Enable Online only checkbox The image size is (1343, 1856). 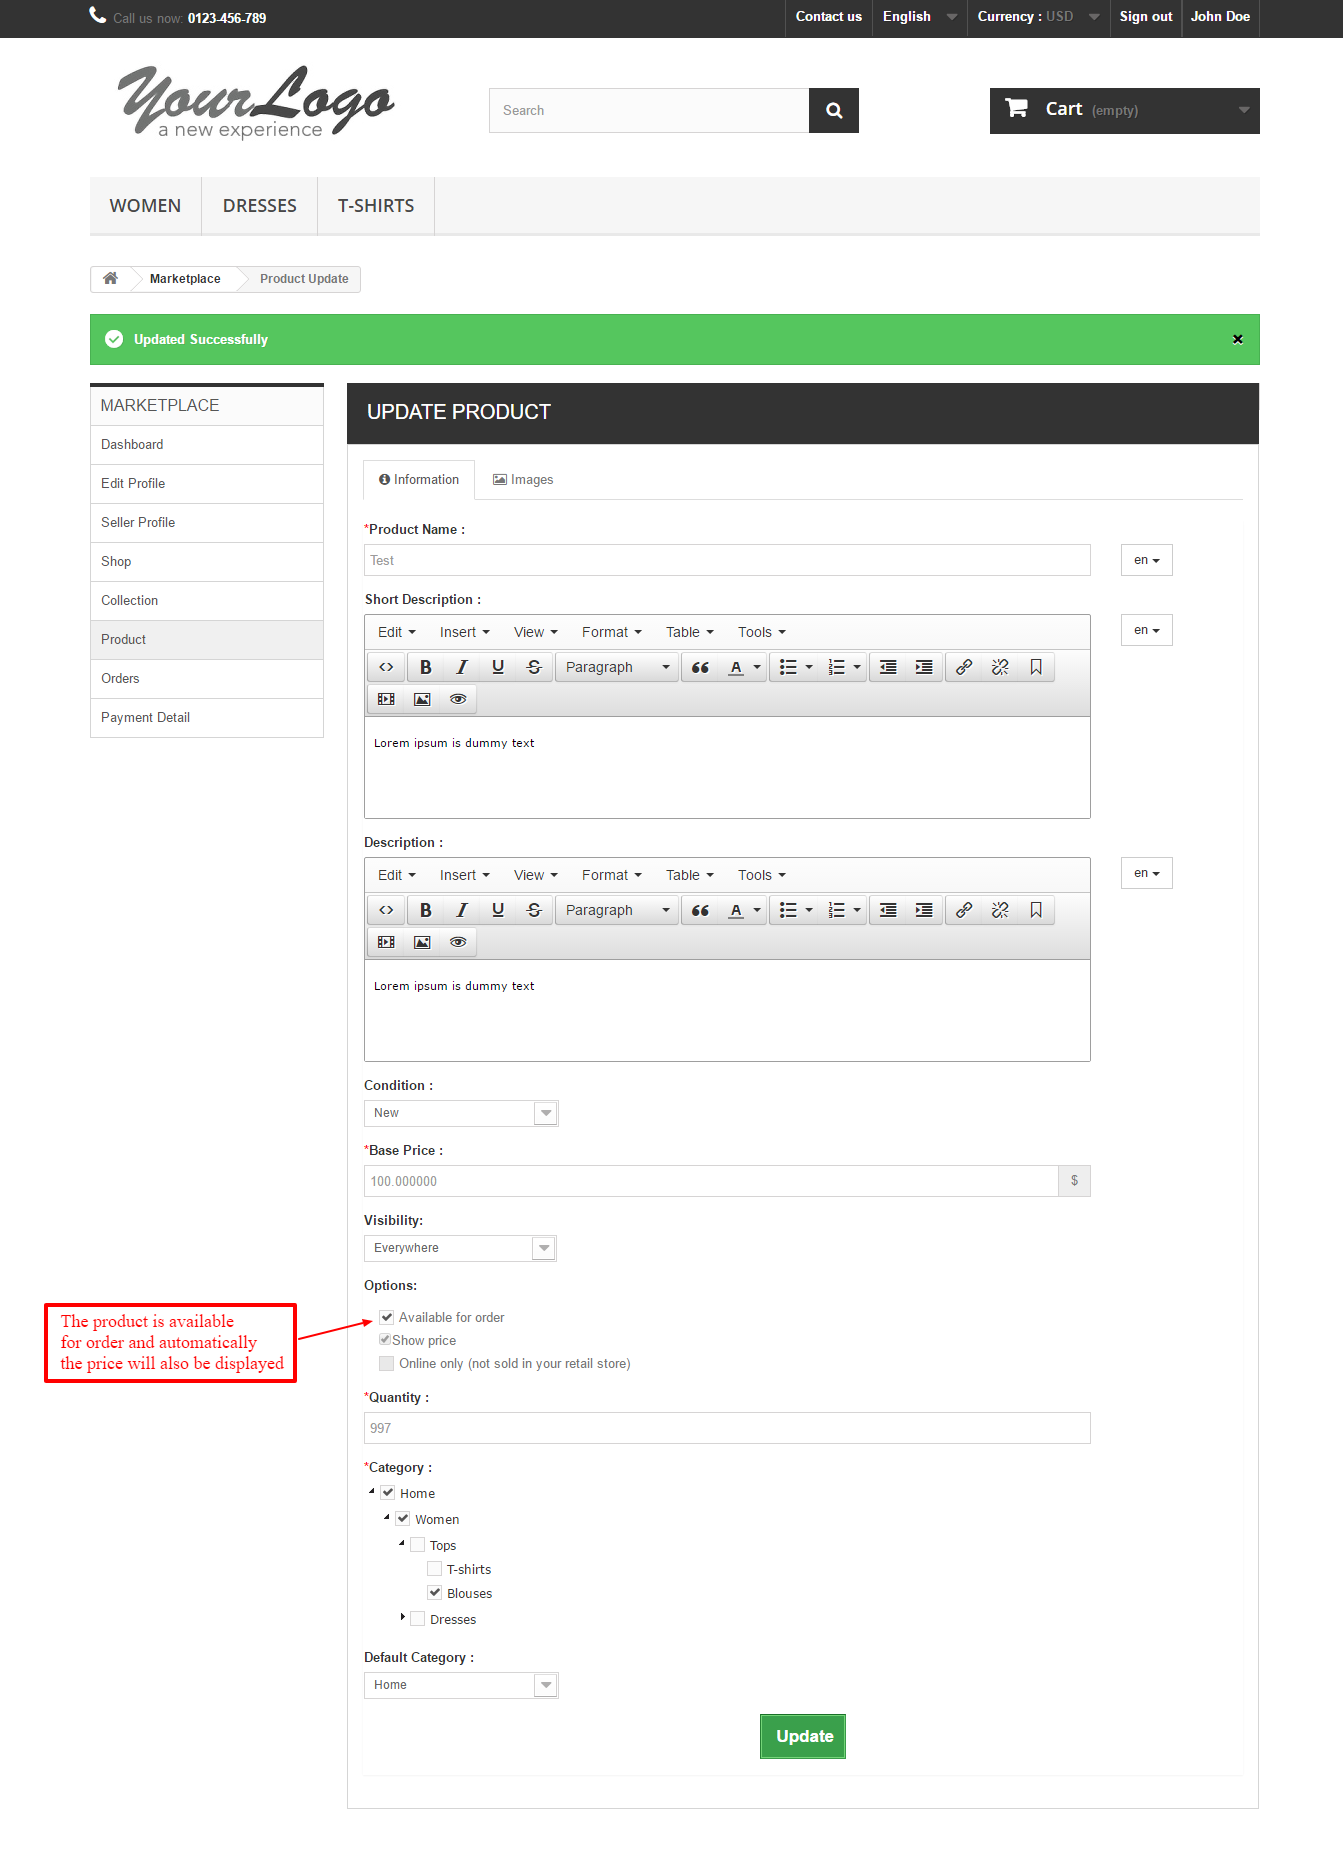(x=387, y=1363)
